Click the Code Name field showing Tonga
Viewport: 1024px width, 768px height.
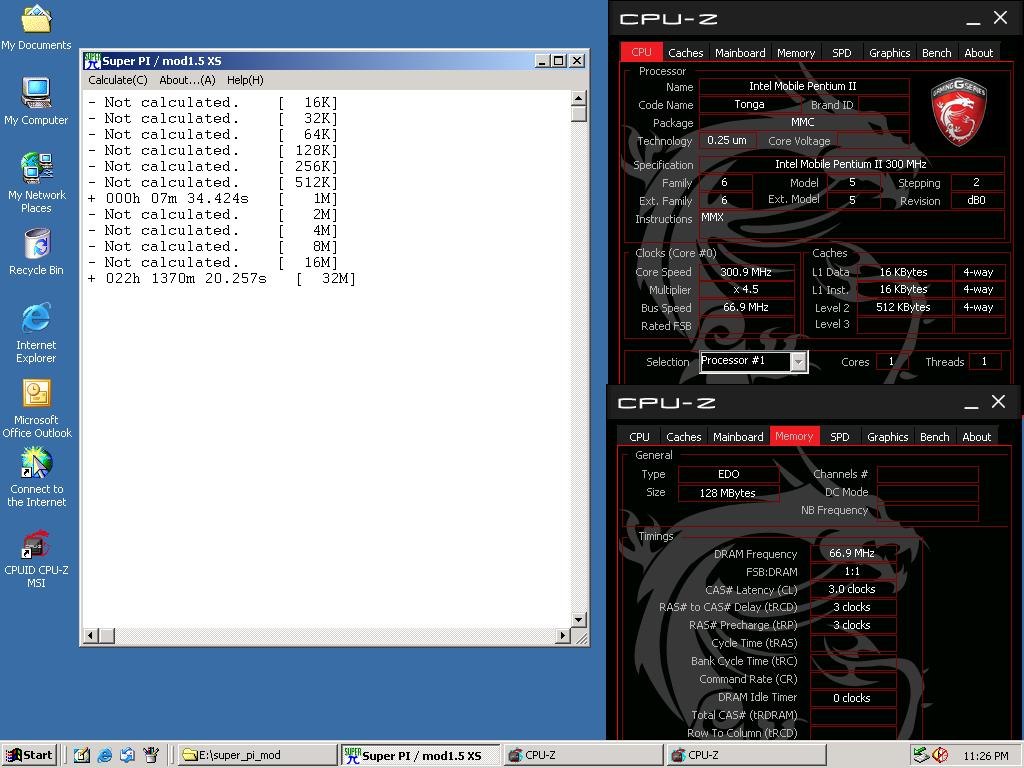click(750, 104)
